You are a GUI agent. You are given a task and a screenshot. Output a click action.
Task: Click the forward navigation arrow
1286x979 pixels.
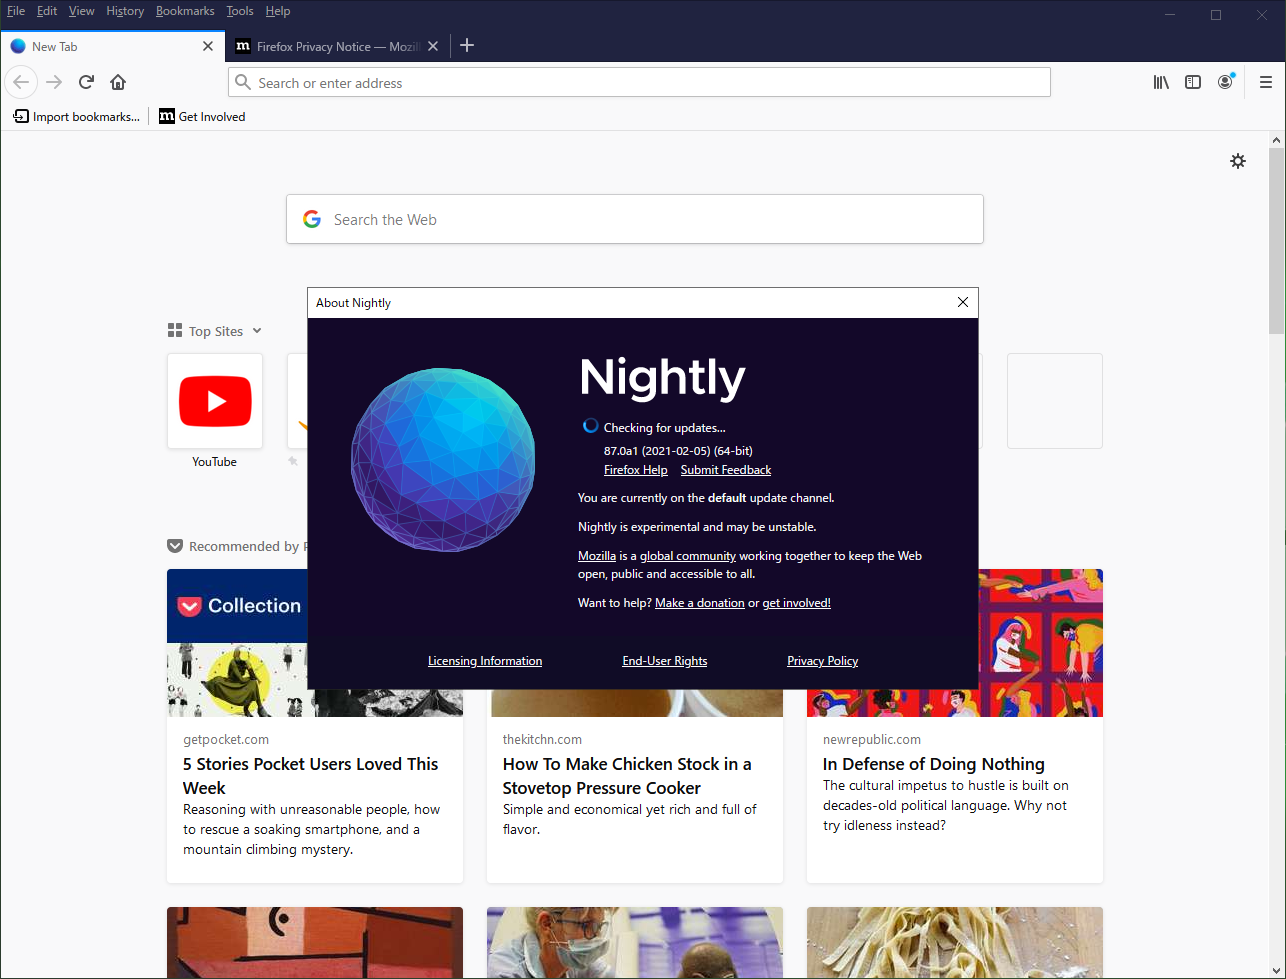[x=54, y=82]
